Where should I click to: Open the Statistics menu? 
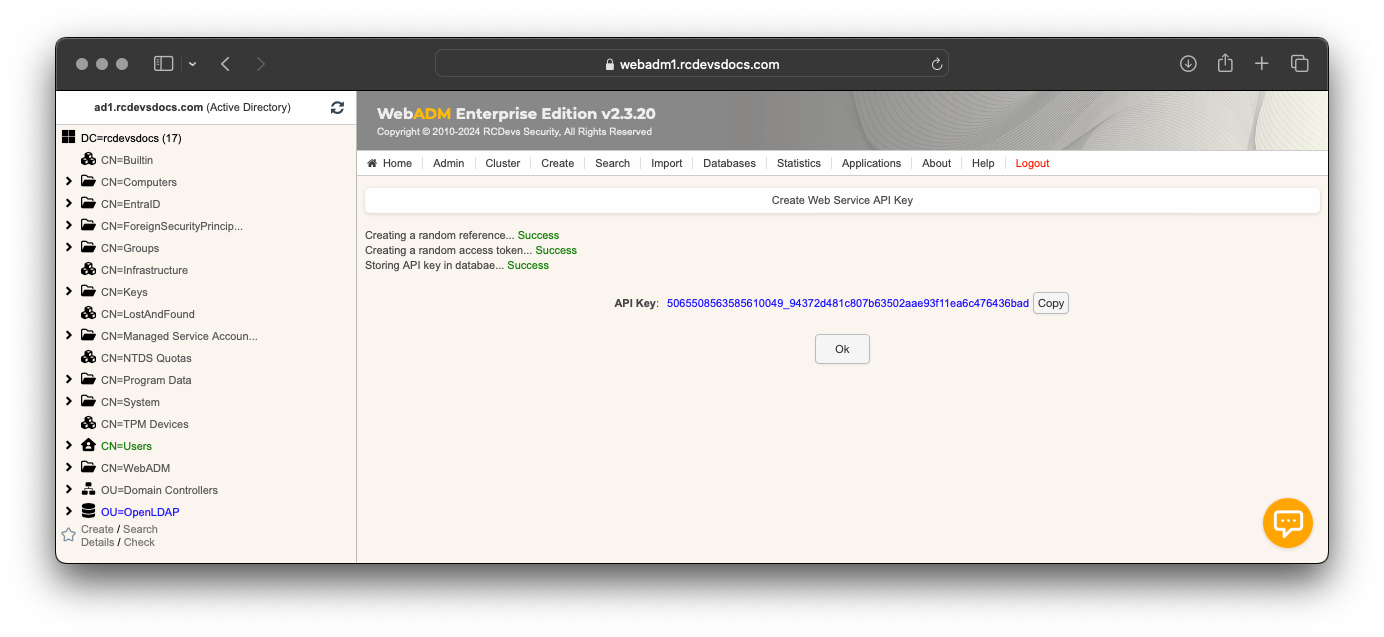tap(799, 163)
